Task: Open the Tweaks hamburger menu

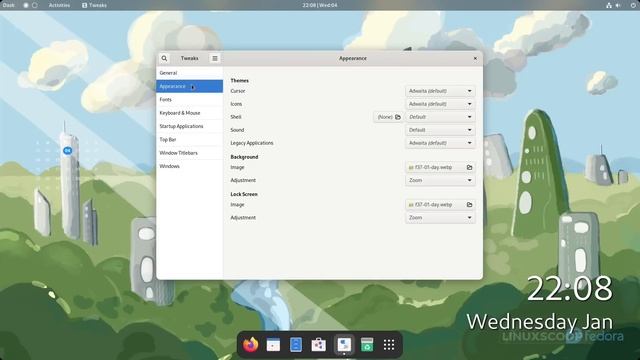Action: 215,58
